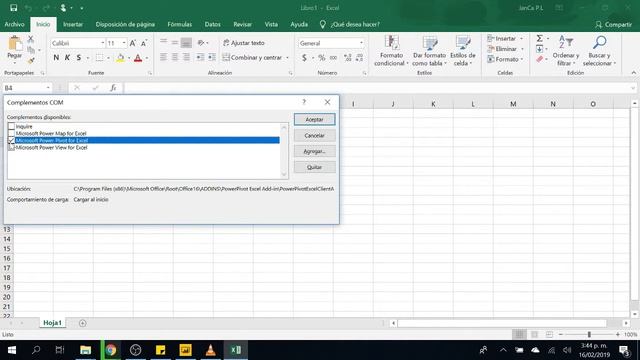Click Aceptar in Complementos COM dialog
The width and height of the screenshot is (640, 360).
(314, 119)
